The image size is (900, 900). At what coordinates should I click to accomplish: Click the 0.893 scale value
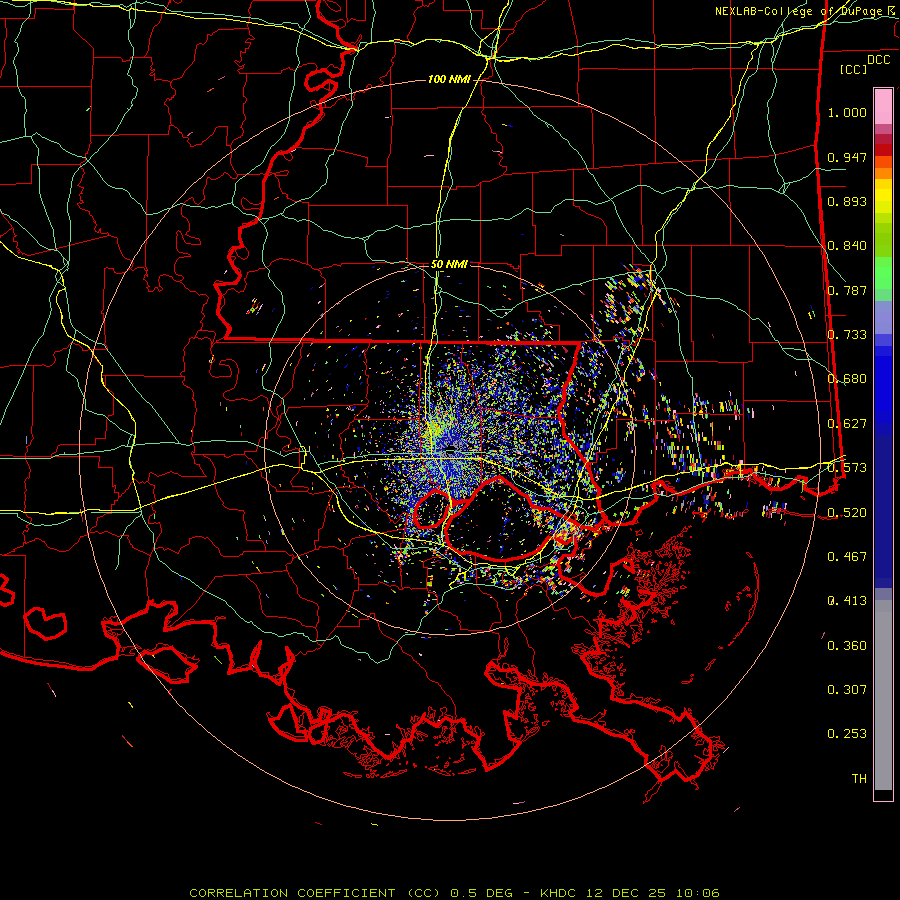tap(847, 201)
